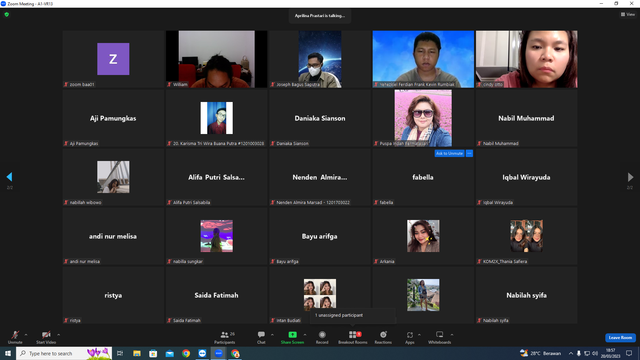Image resolution: width=640 pixels, height=360 pixels.
Task: Expand chat options arrow beside Chat
Action: tap(272, 335)
